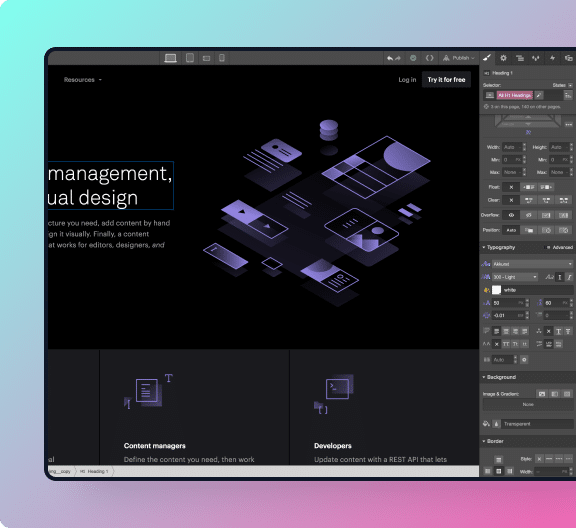Open the Akkurat font family dropdown
This screenshot has height=528, width=576.
tap(532, 264)
